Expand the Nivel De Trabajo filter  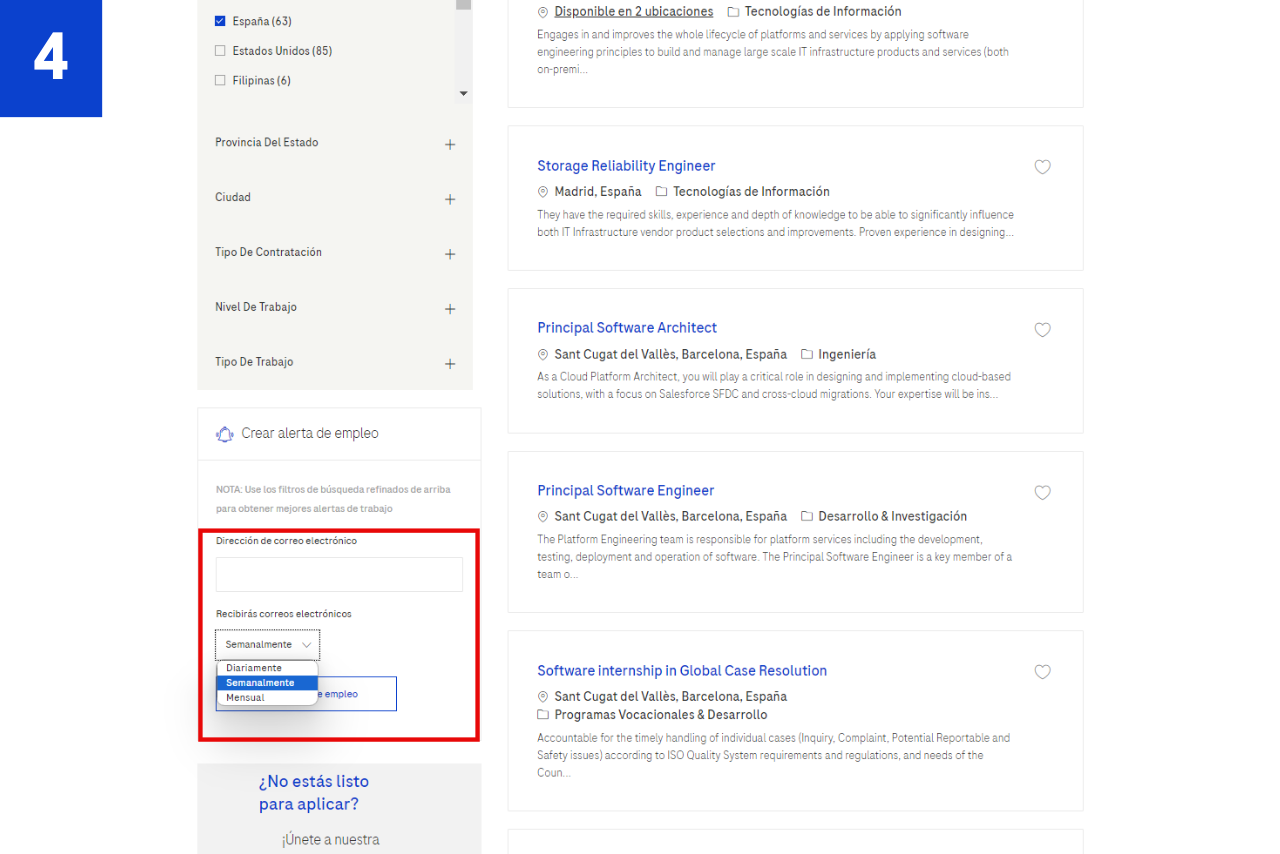(x=450, y=309)
